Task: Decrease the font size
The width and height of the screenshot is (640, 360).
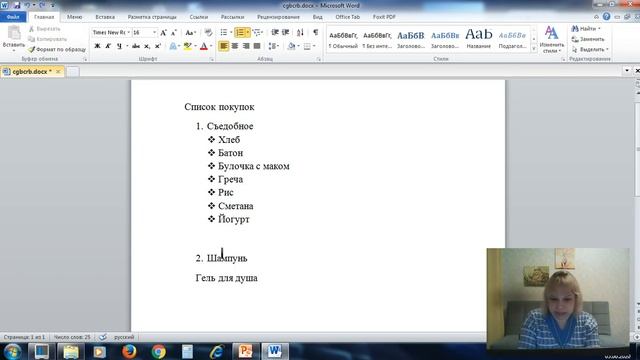Action: (173, 33)
